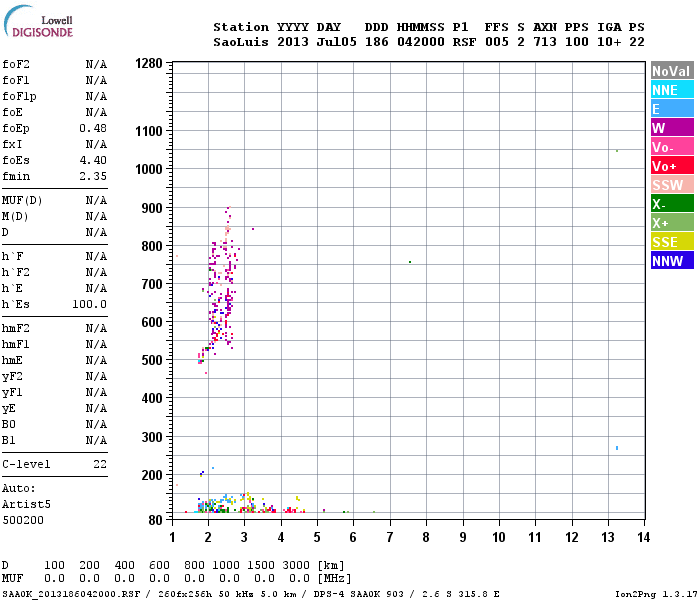Click the 1280 km height axis label
The width and height of the screenshot is (700, 600).
click(x=149, y=63)
